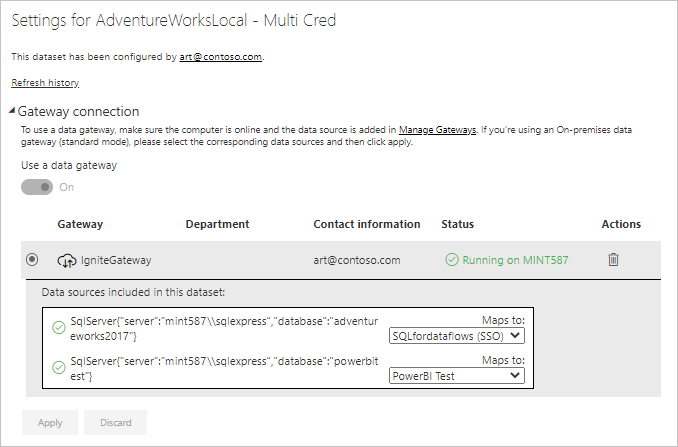Screen dimensions: 678x447
Task: Open the Refresh history link
Action: [x=45, y=83]
